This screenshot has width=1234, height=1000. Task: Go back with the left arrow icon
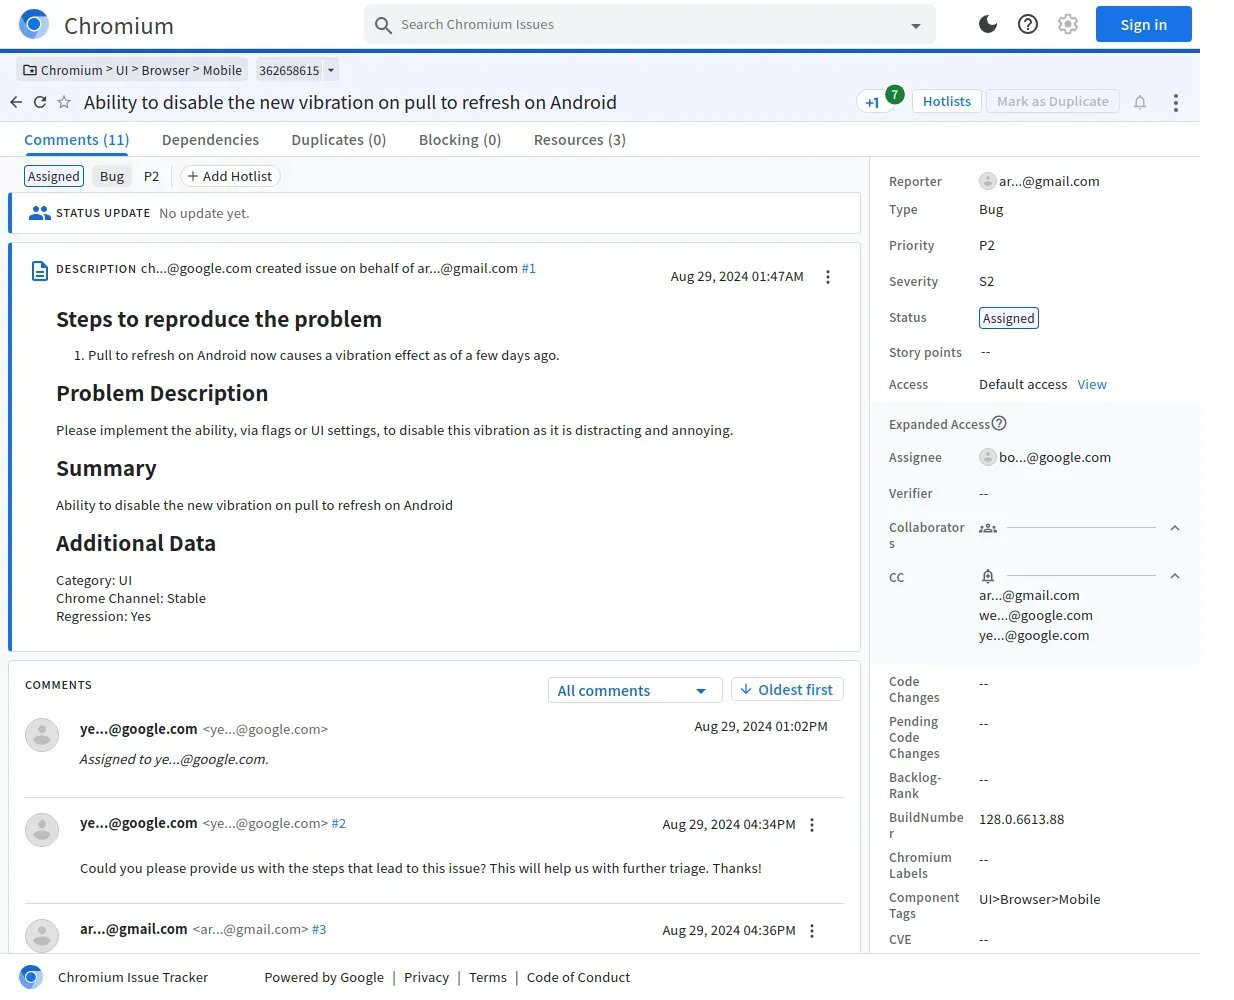point(16,102)
